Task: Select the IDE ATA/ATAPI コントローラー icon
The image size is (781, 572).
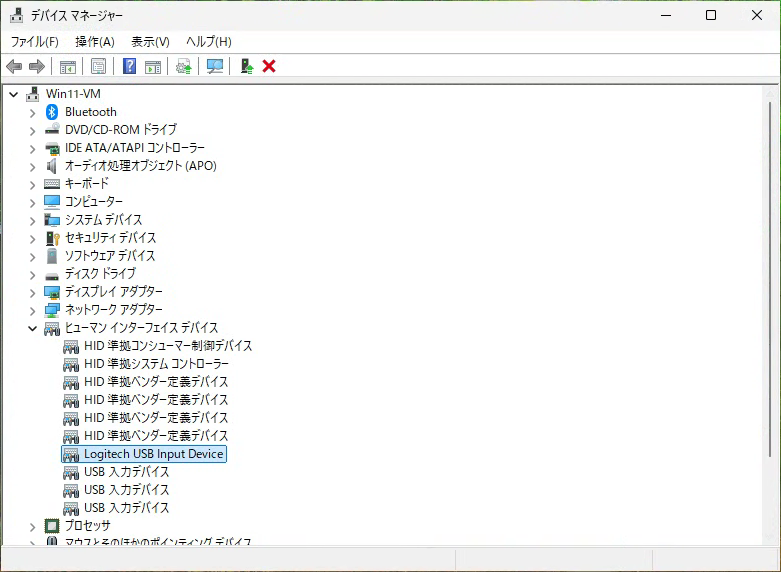Action: [52, 148]
